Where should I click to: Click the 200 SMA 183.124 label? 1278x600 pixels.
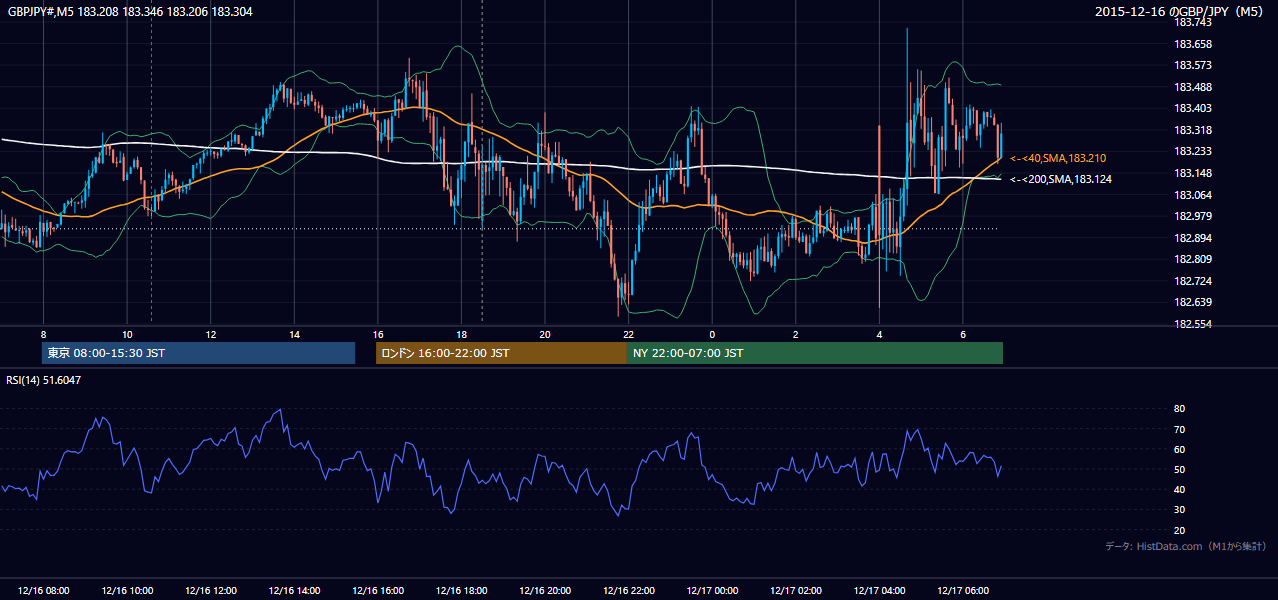point(1060,179)
